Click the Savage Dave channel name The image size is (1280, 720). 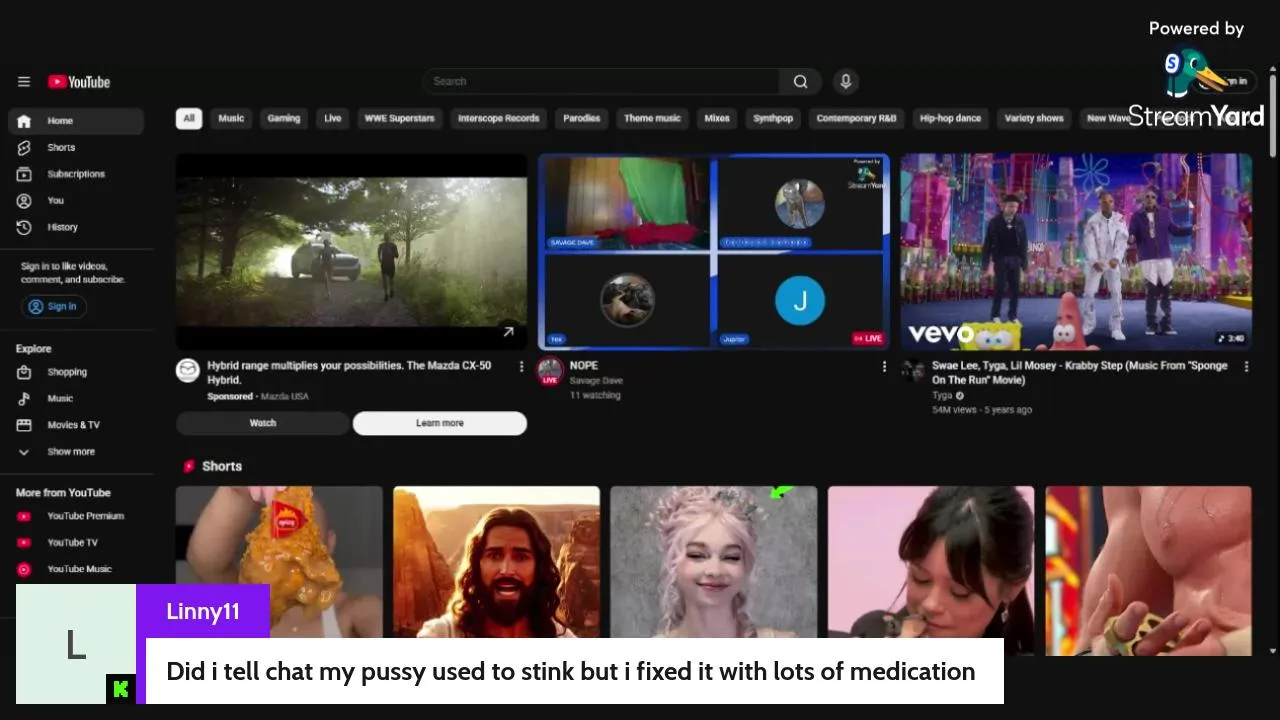click(596, 381)
